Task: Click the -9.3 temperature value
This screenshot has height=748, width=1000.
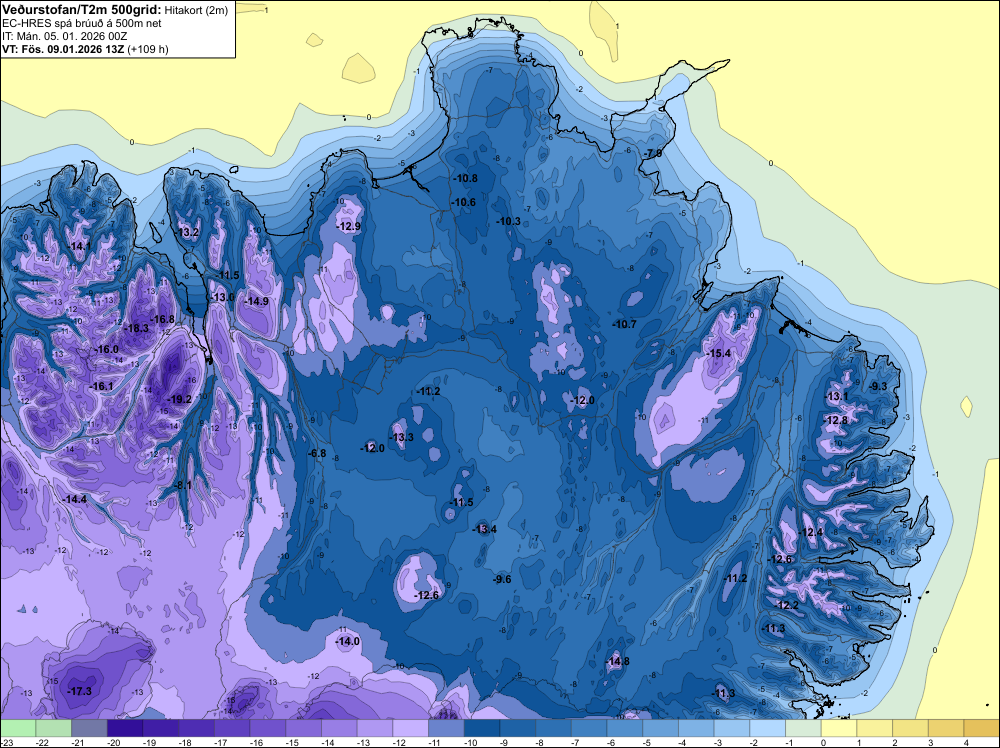Action: (878, 386)
